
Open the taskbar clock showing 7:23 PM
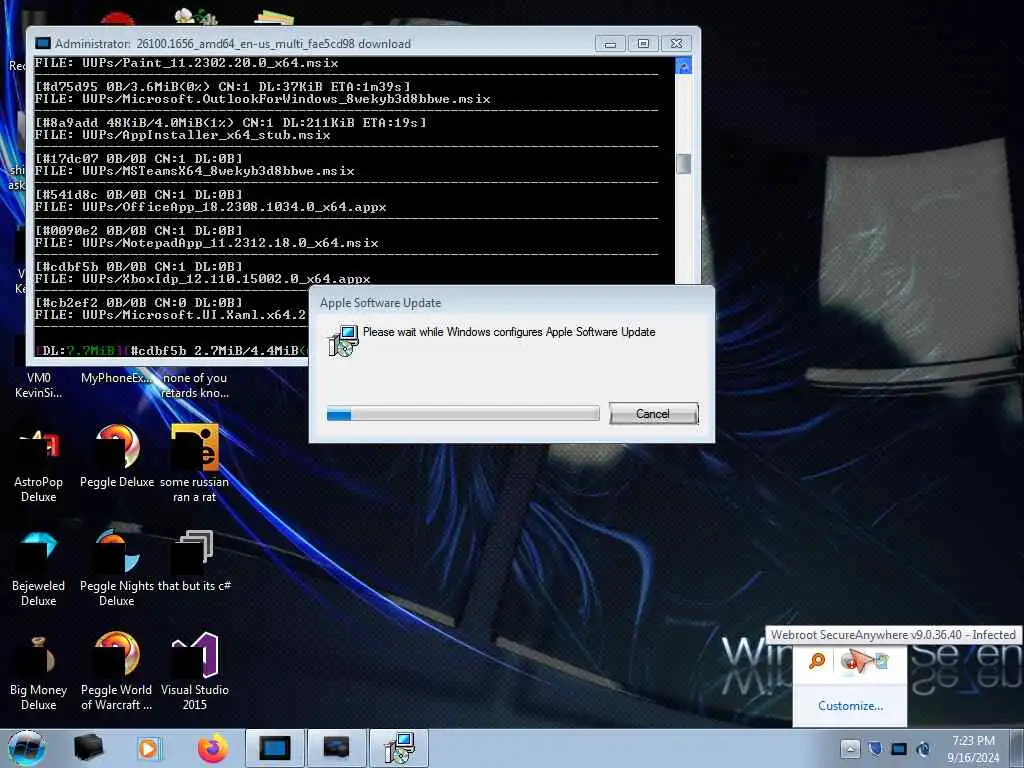973,749
